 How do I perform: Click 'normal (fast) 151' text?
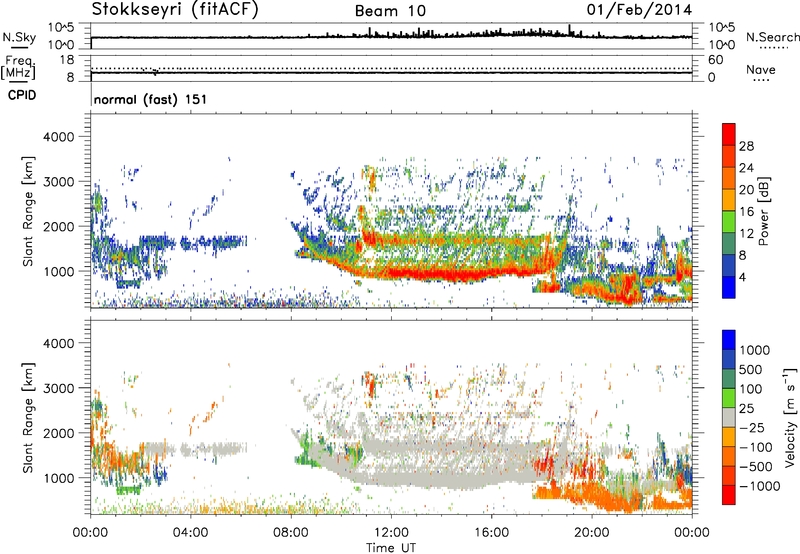point(151,99)
